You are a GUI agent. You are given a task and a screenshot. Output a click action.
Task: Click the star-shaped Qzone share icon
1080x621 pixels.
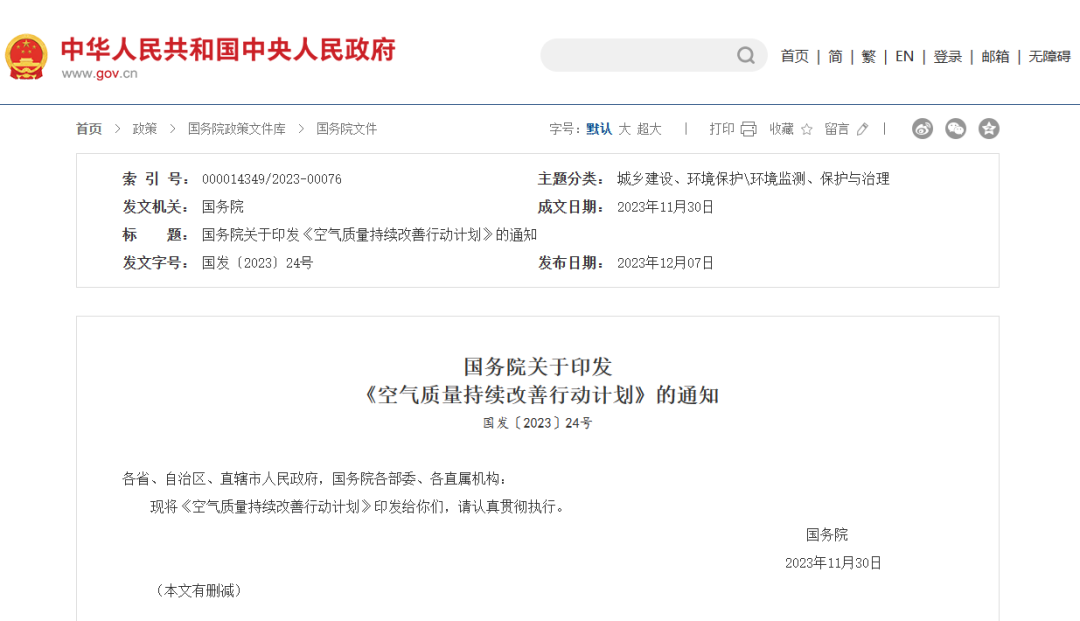(989, 129)
